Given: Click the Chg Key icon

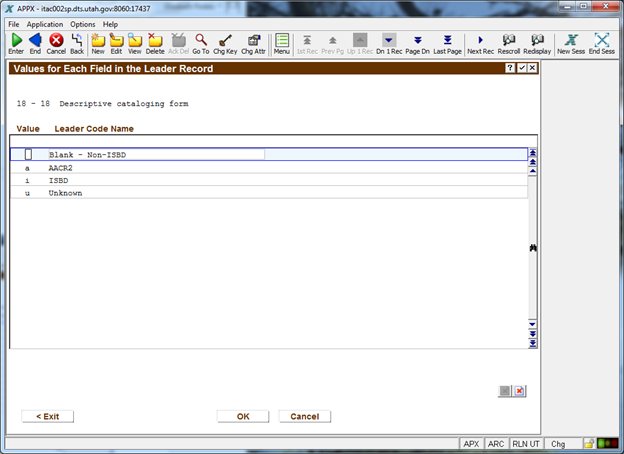Looking at the screenshot, I should 226,43.
